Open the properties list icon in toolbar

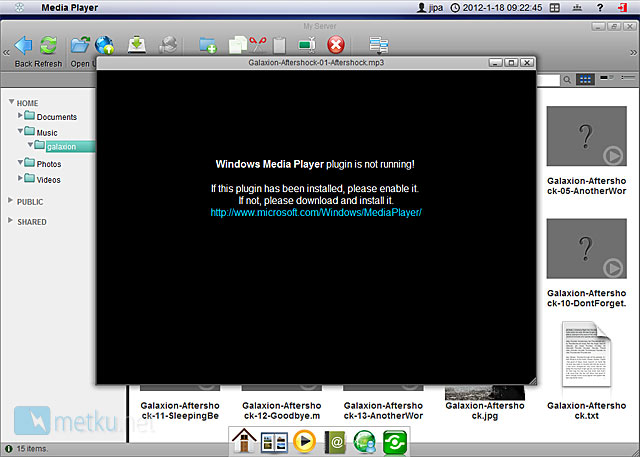[x=379, y=45]
